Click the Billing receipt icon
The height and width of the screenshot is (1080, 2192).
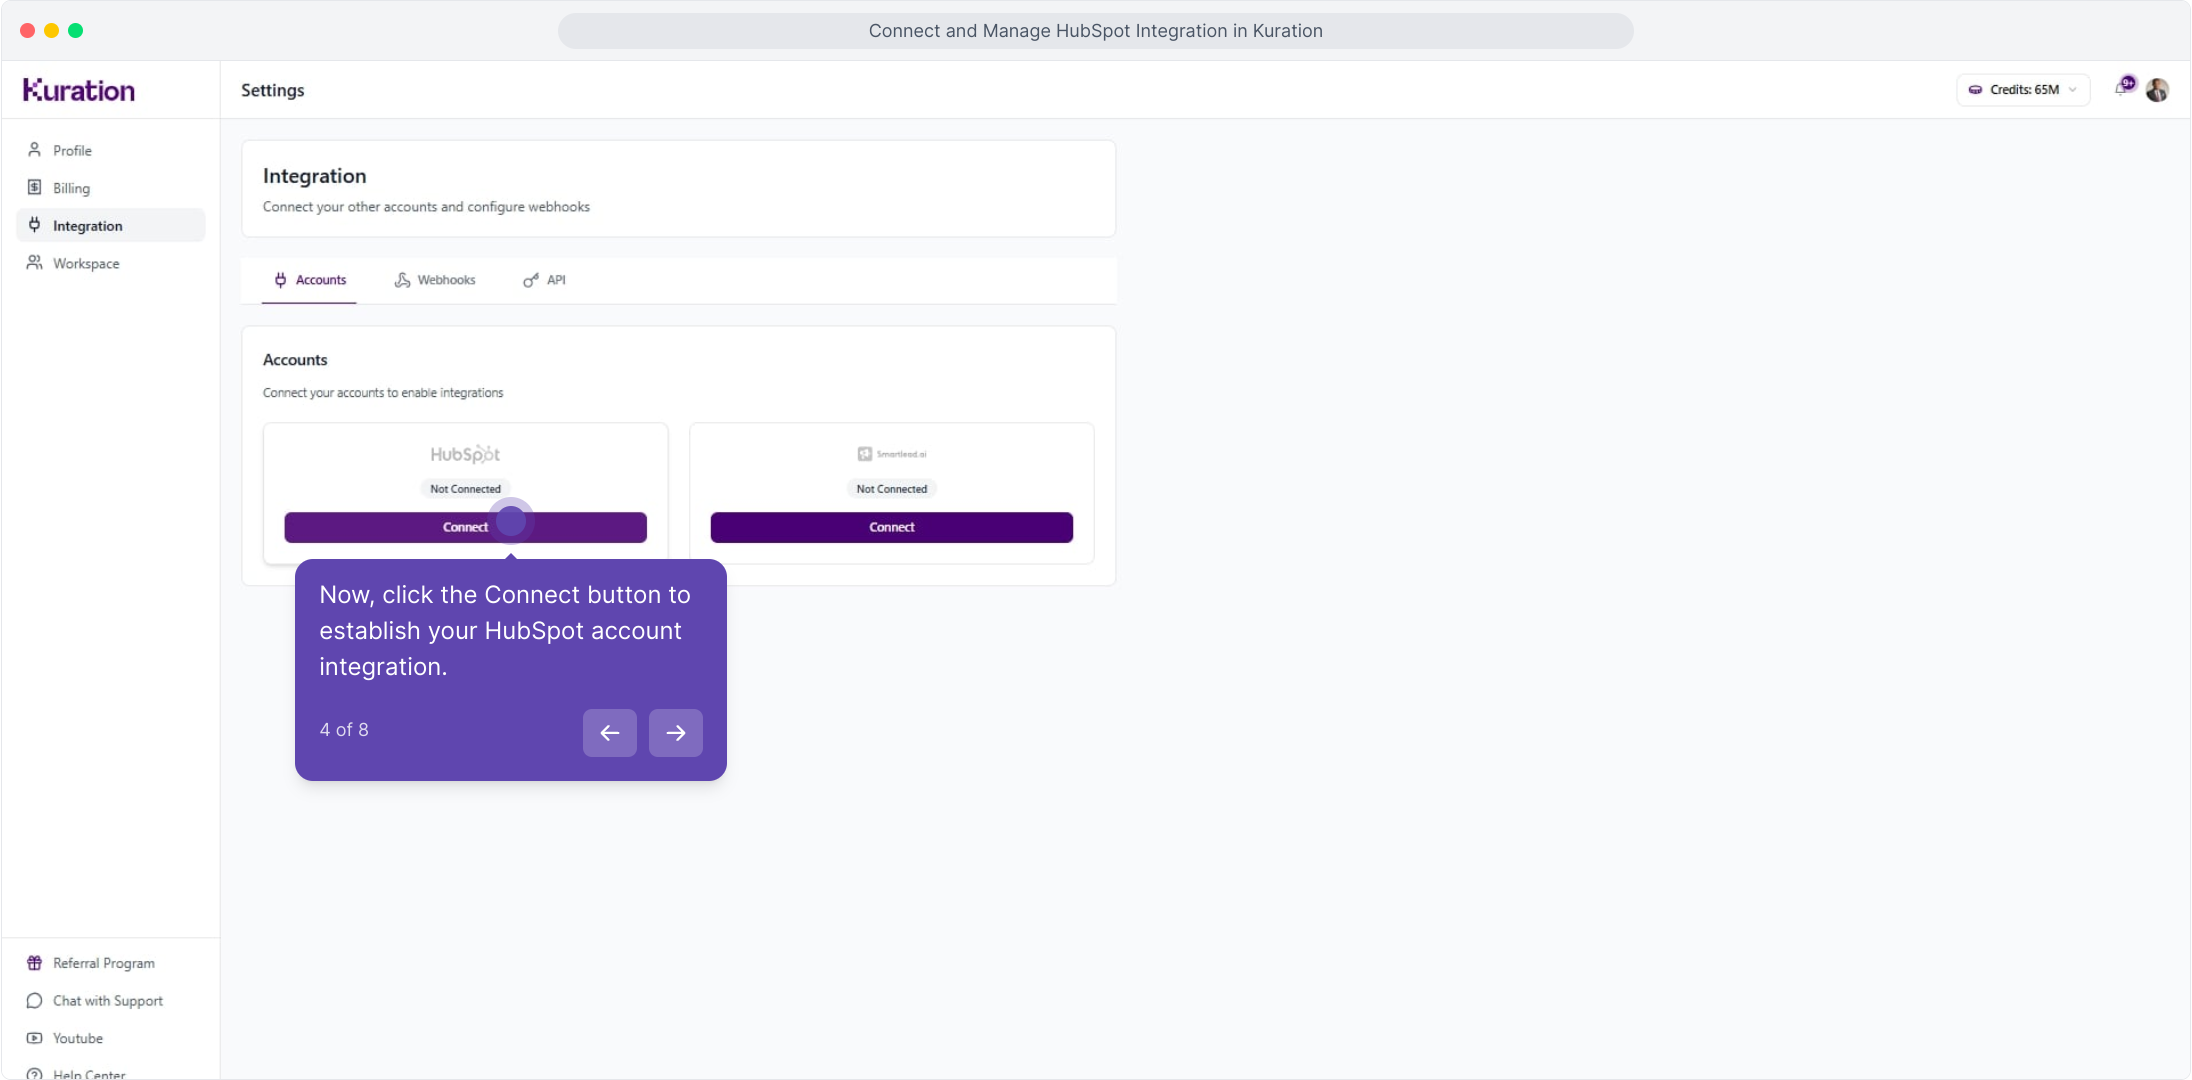35,188
